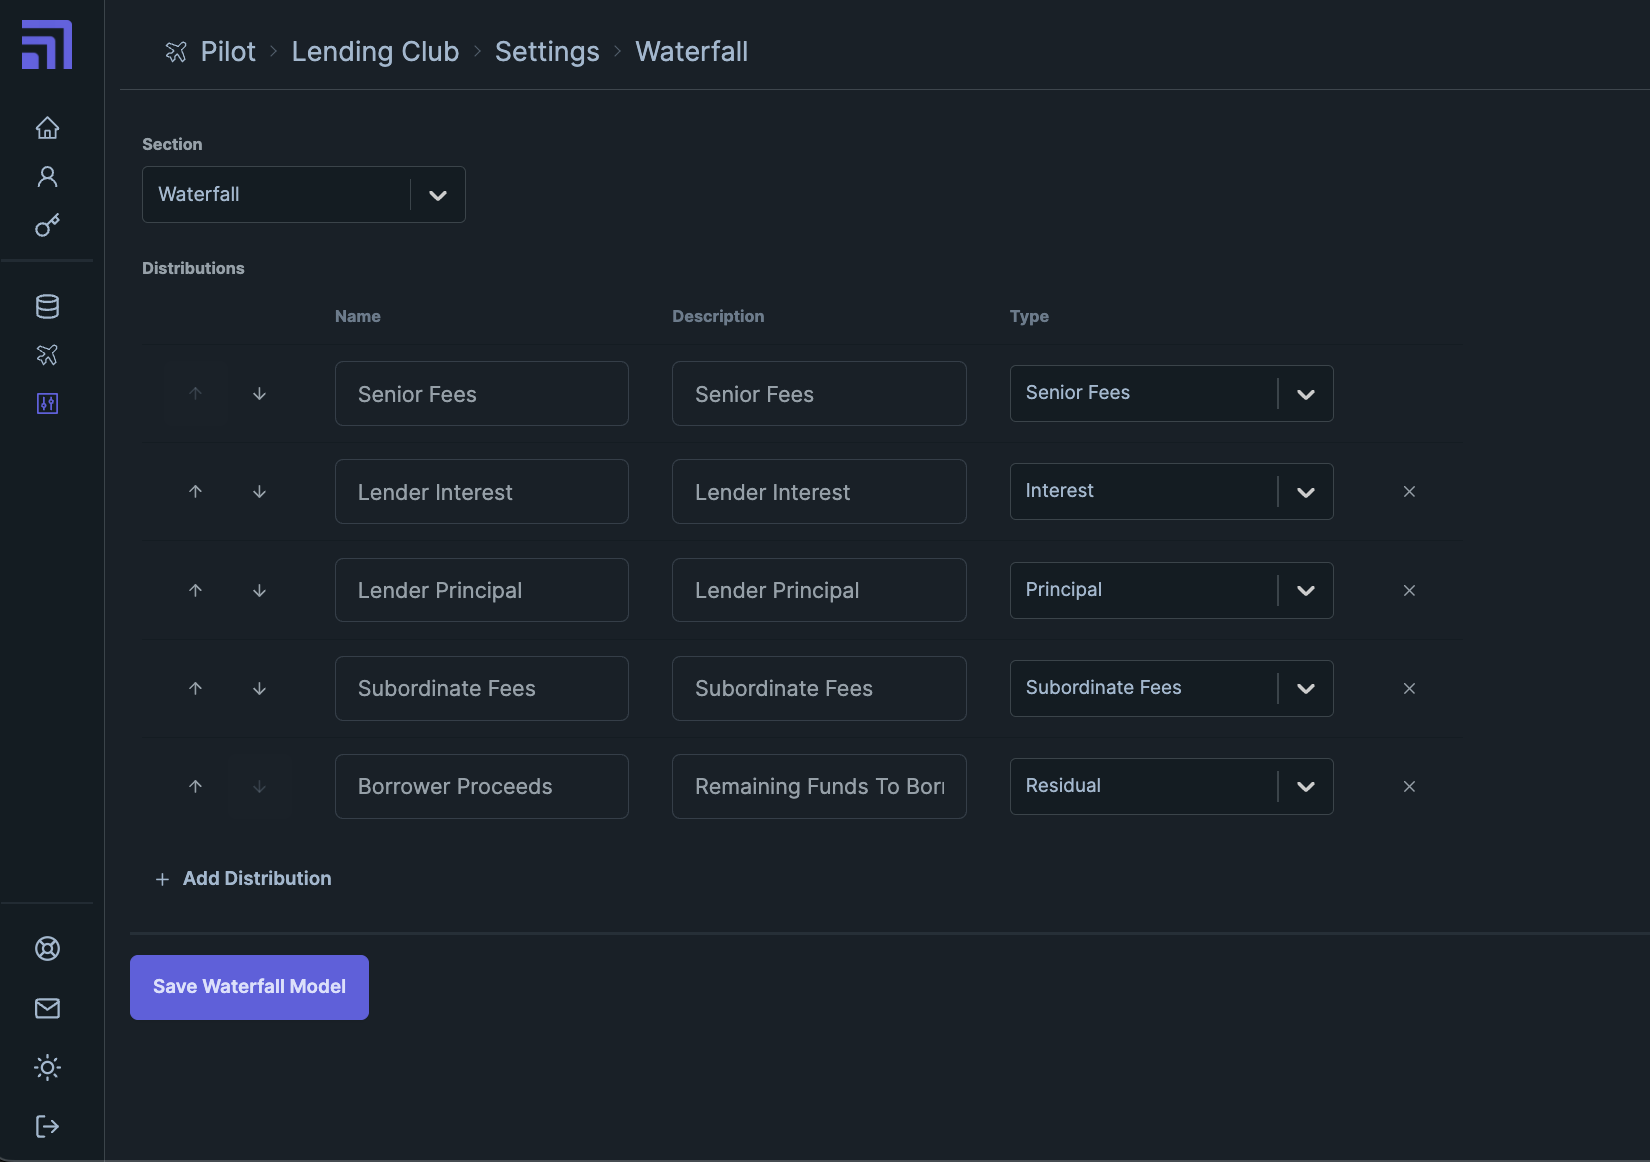The height and width of the screenshot is (1162, 1650).
Task: Click the Borrower Proceeds name field
Action: [481, 786]
